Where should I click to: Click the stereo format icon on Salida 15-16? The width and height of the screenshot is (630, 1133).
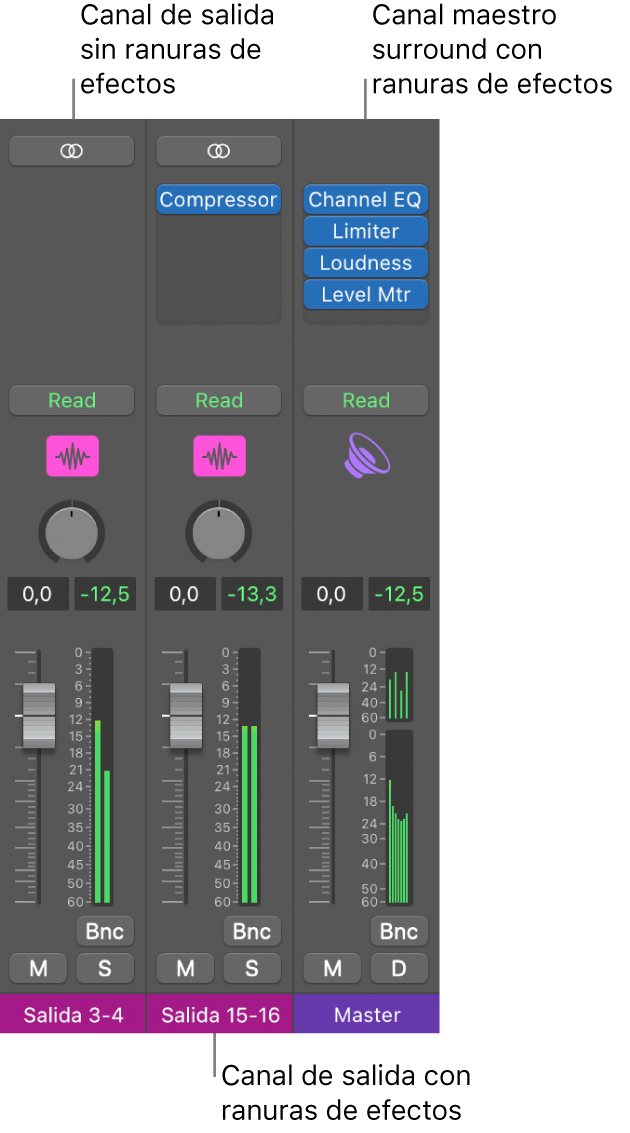point(218,150)
